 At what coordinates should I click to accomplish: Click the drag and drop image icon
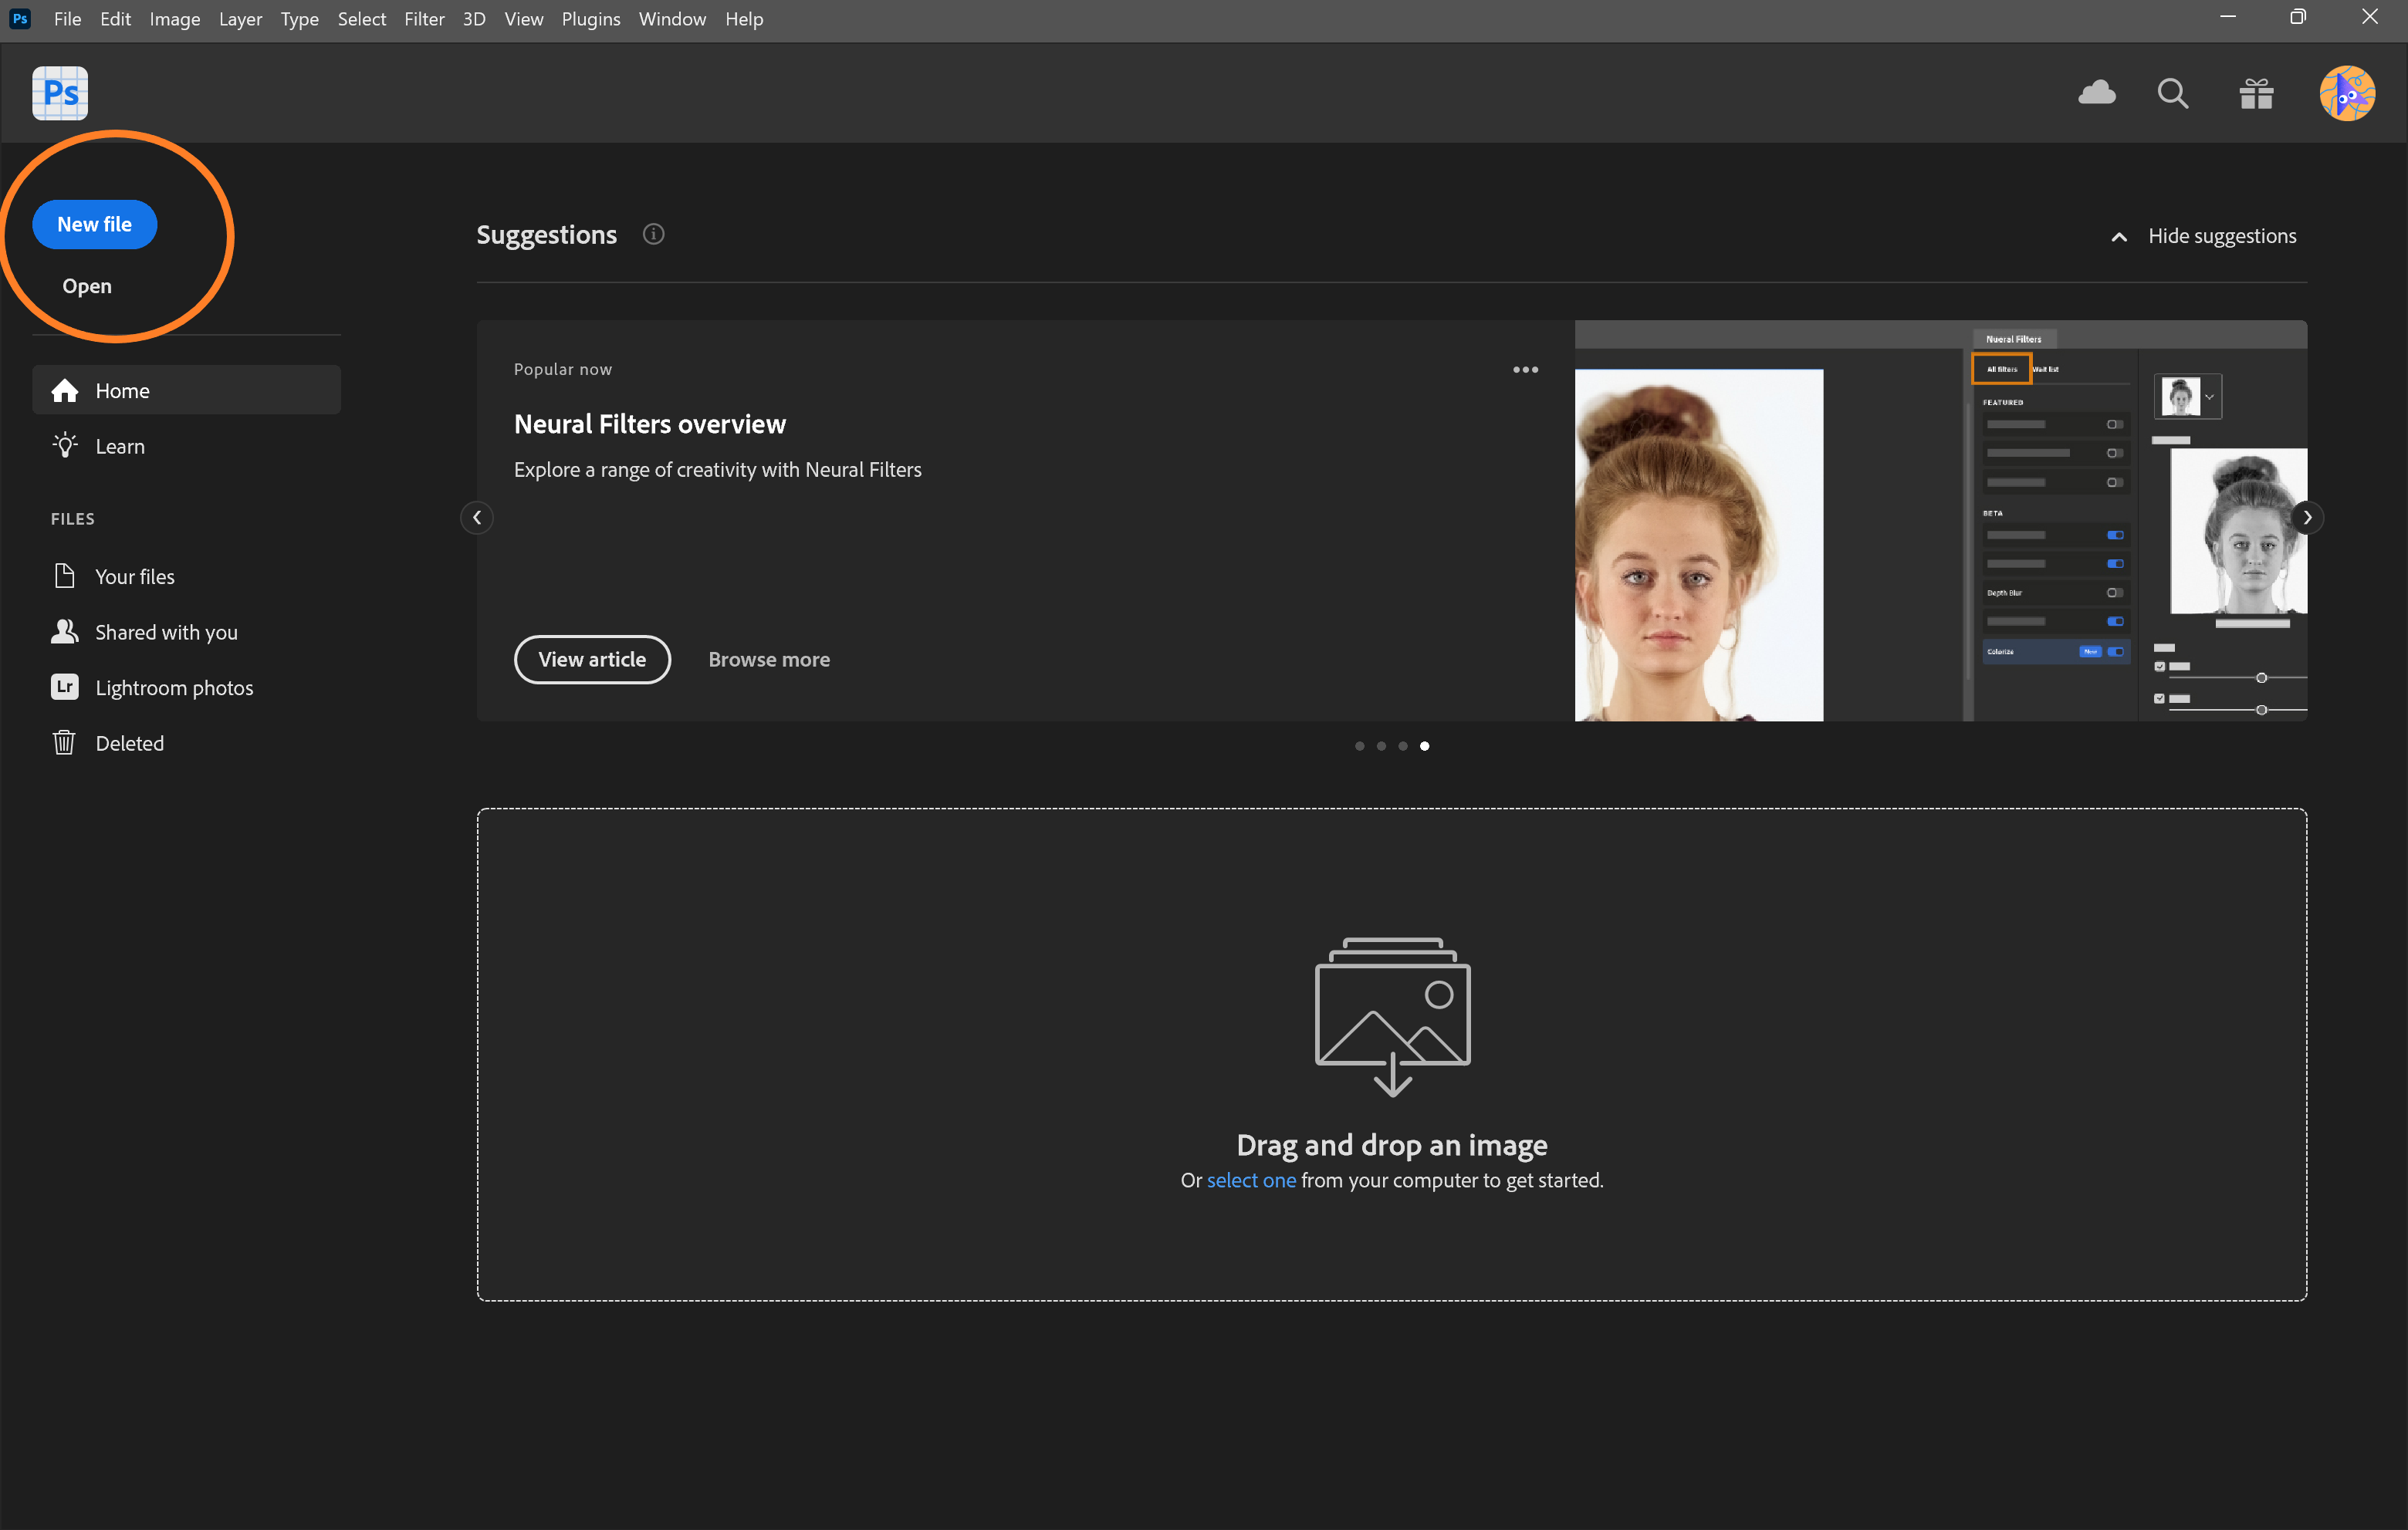[x=1392, y=1017]
